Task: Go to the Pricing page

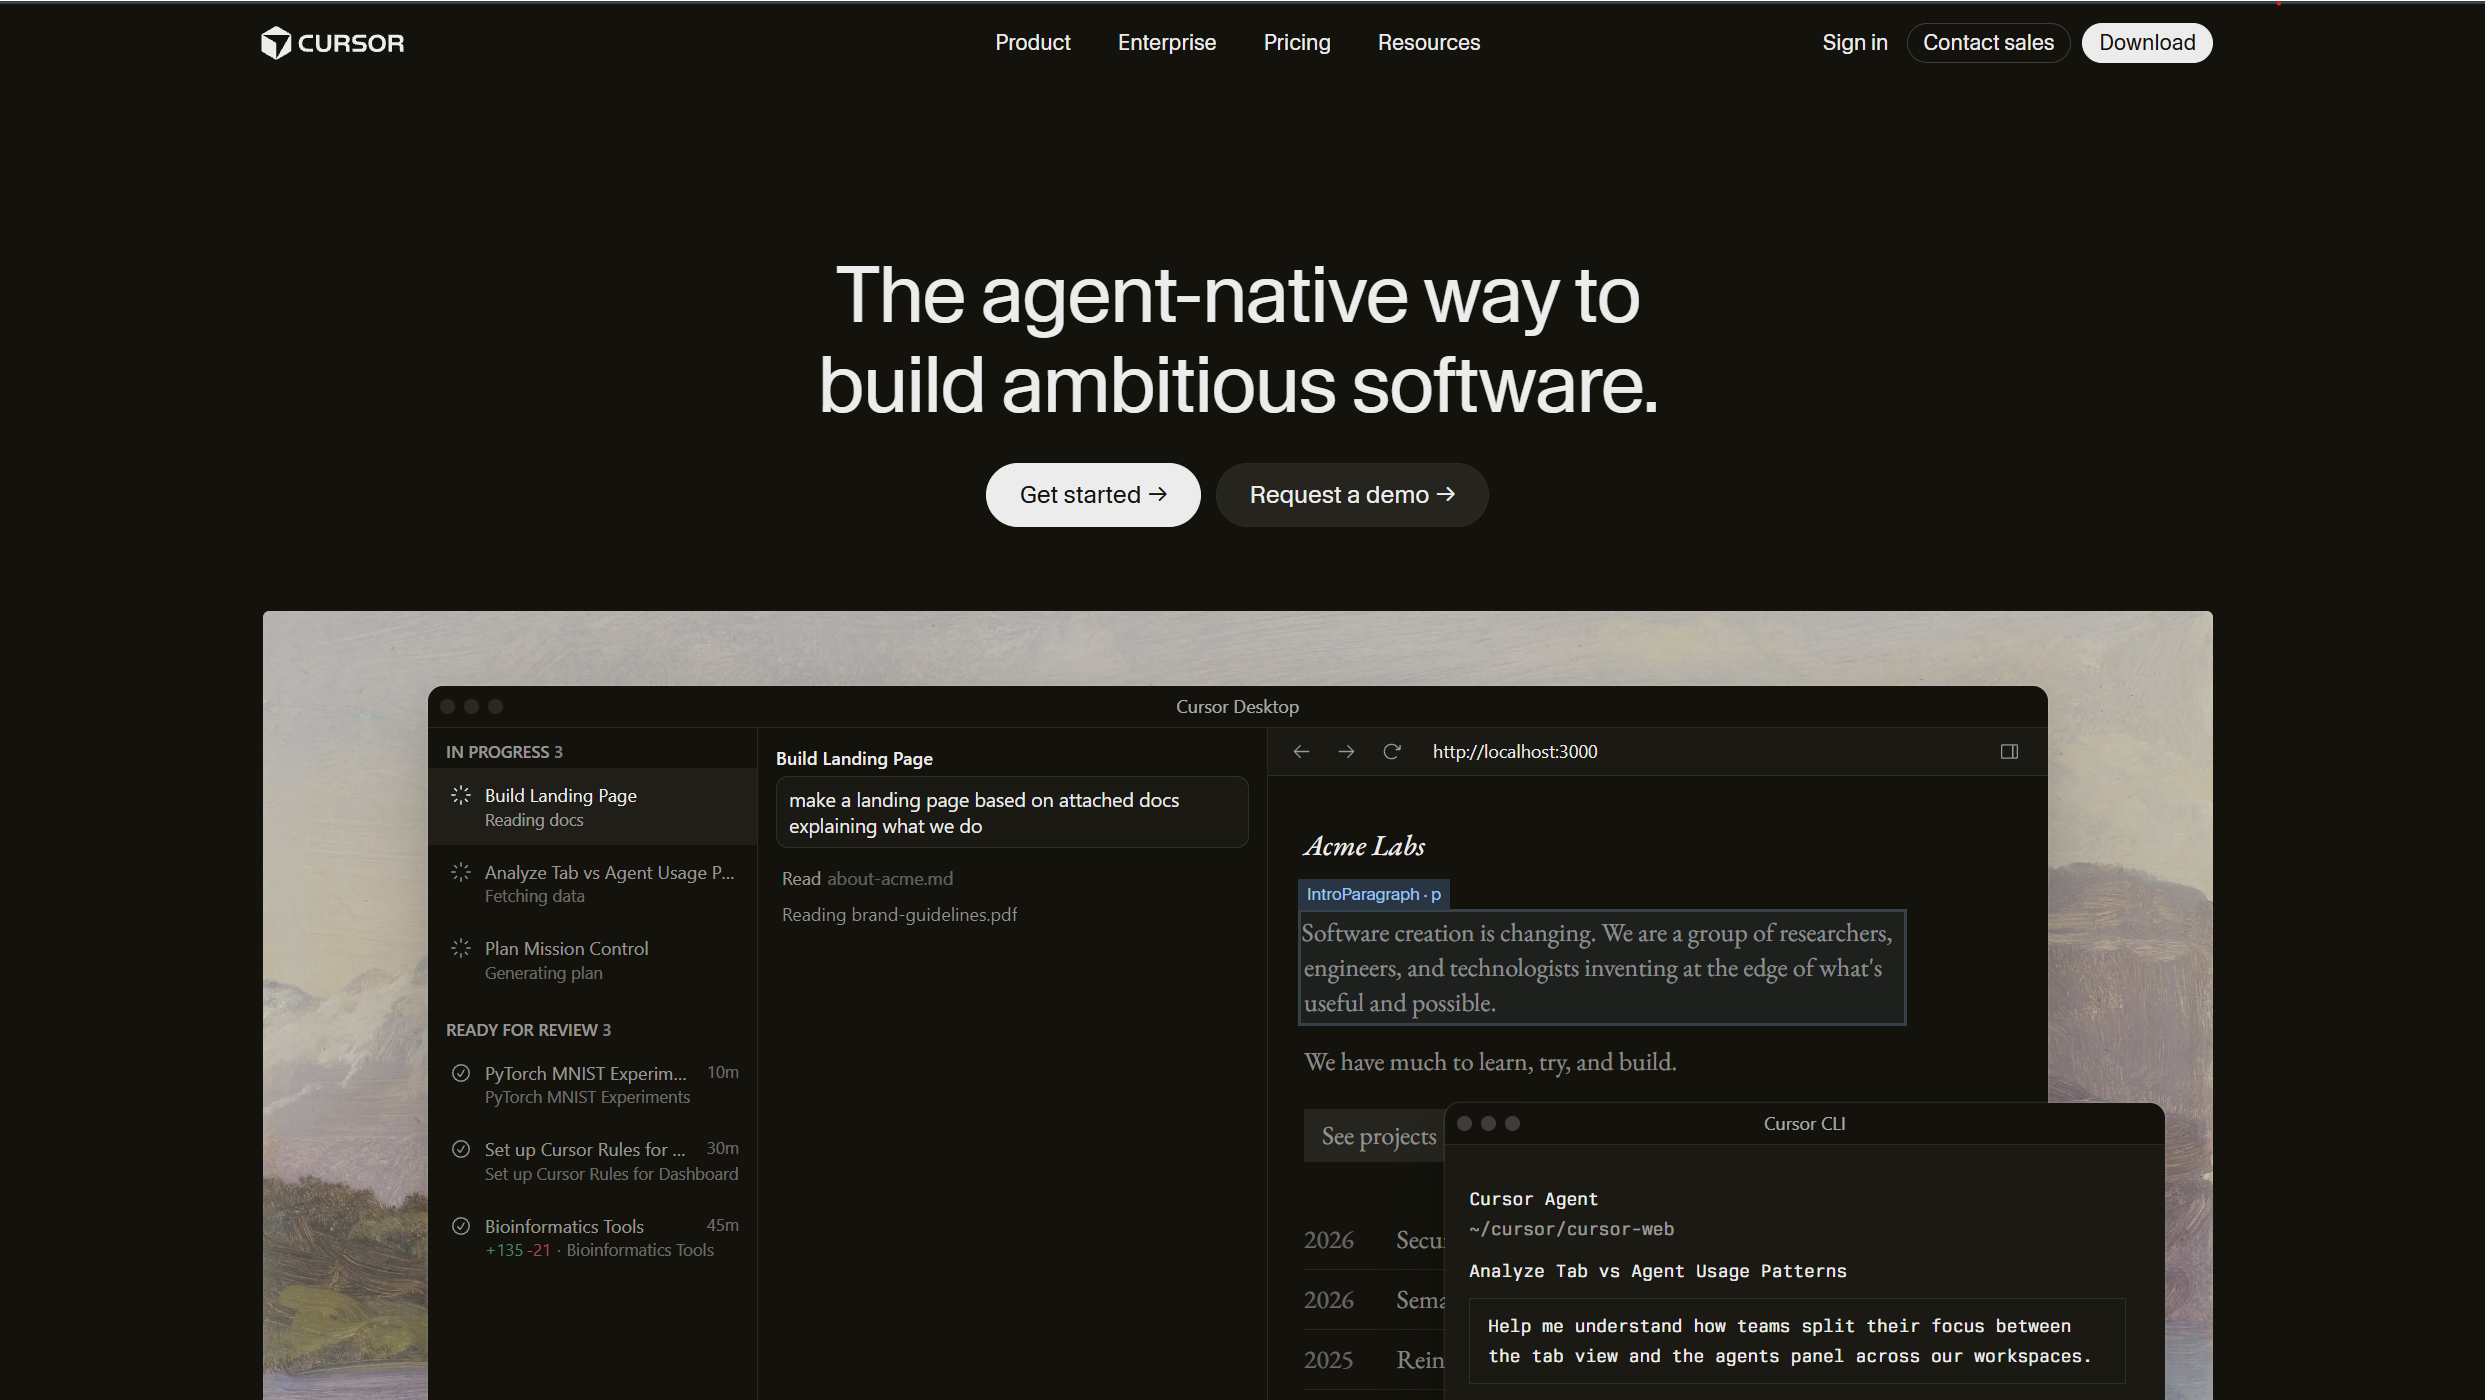Action: 1296,43
